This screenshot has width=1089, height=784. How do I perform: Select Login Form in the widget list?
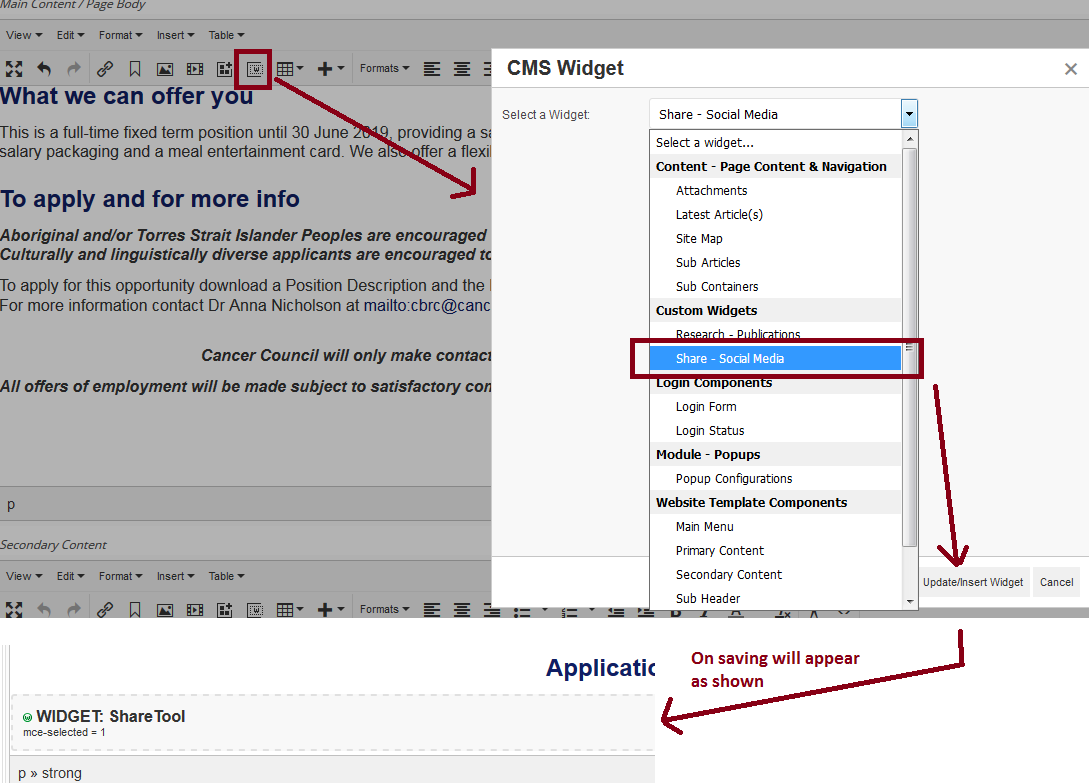[x=706, y=407]
